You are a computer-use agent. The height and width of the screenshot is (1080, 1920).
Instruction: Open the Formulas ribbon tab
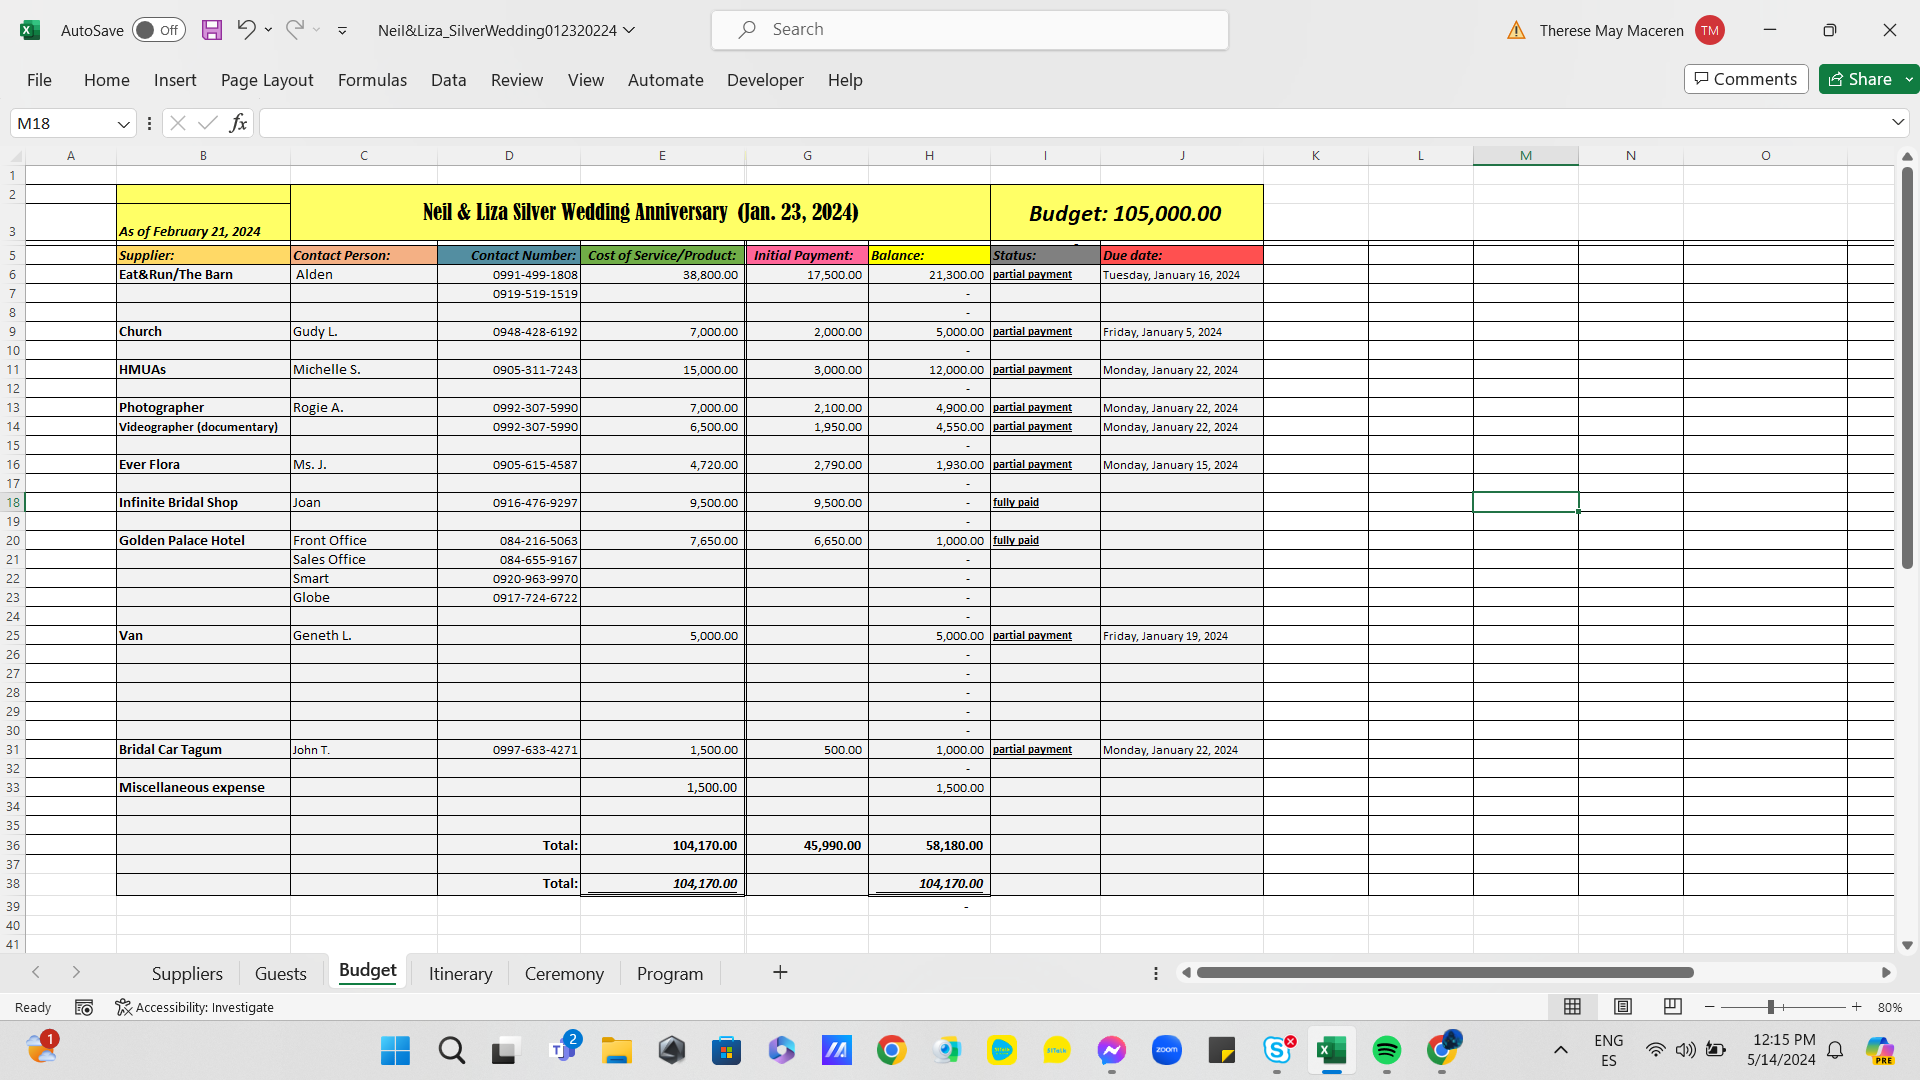click(372, 80)
